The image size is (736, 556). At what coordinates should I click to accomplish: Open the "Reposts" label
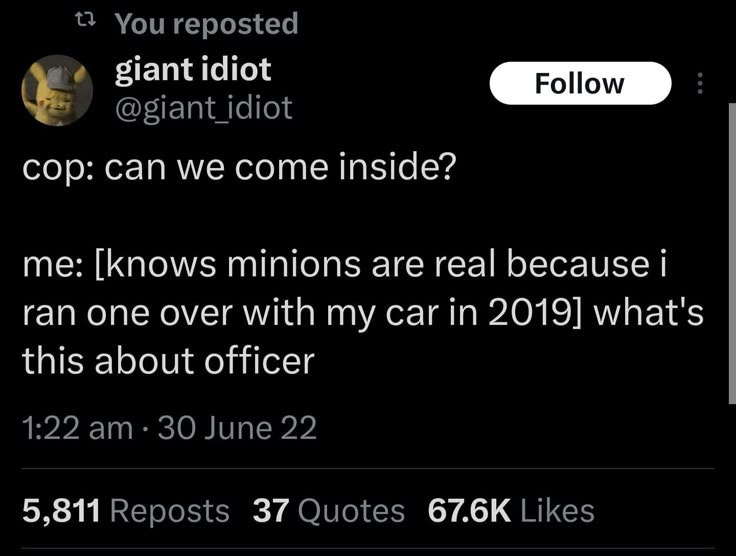point(169,511)
